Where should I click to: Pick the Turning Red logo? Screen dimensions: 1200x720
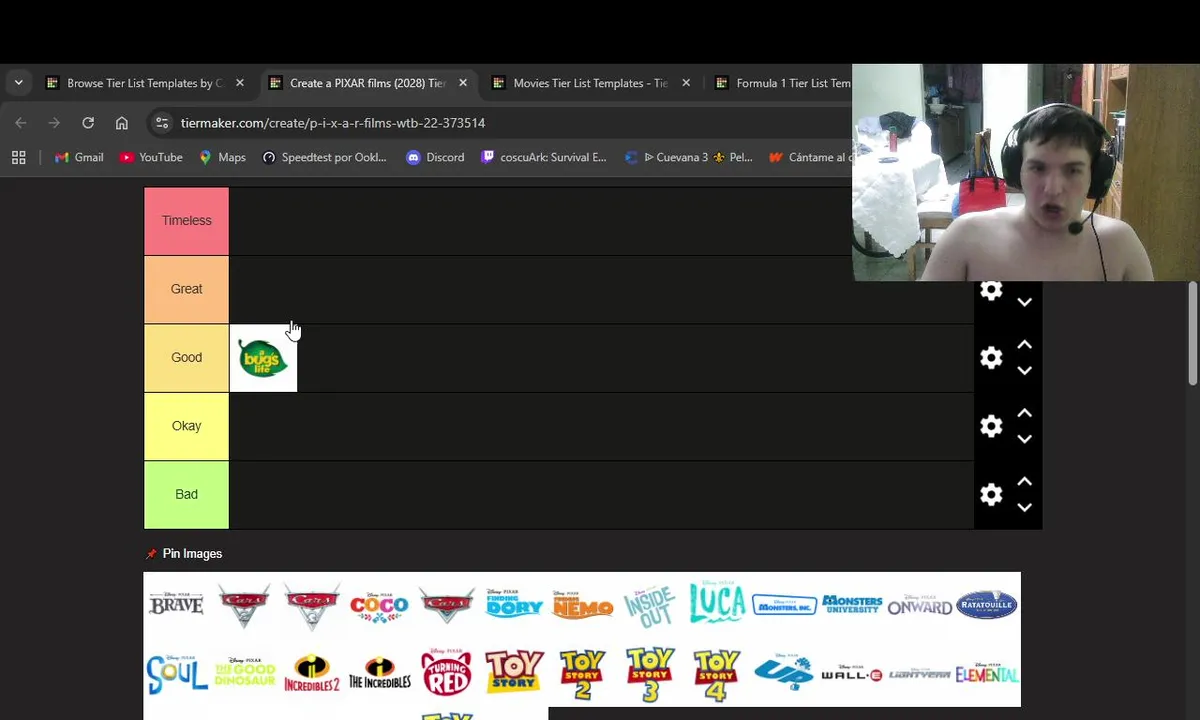[x=447, y=672]
